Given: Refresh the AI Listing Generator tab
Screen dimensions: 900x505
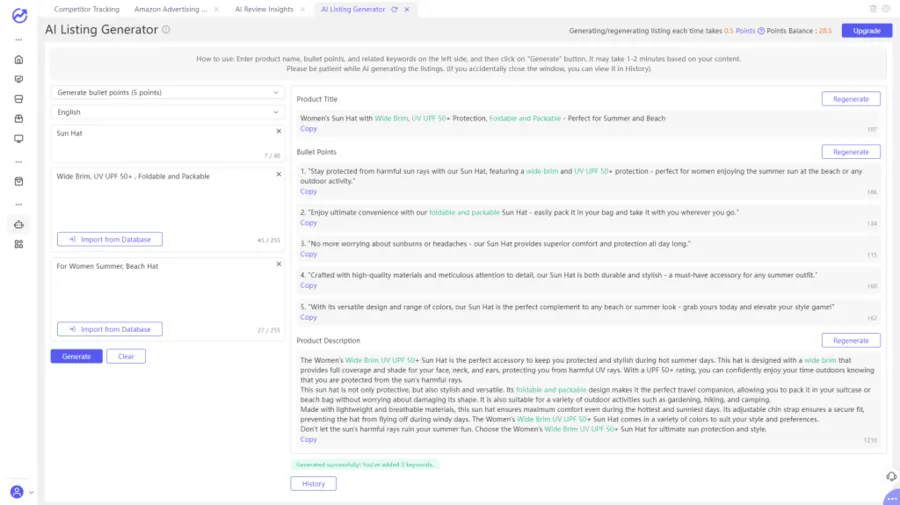Looking at the screenshot, I should [394, 9].
